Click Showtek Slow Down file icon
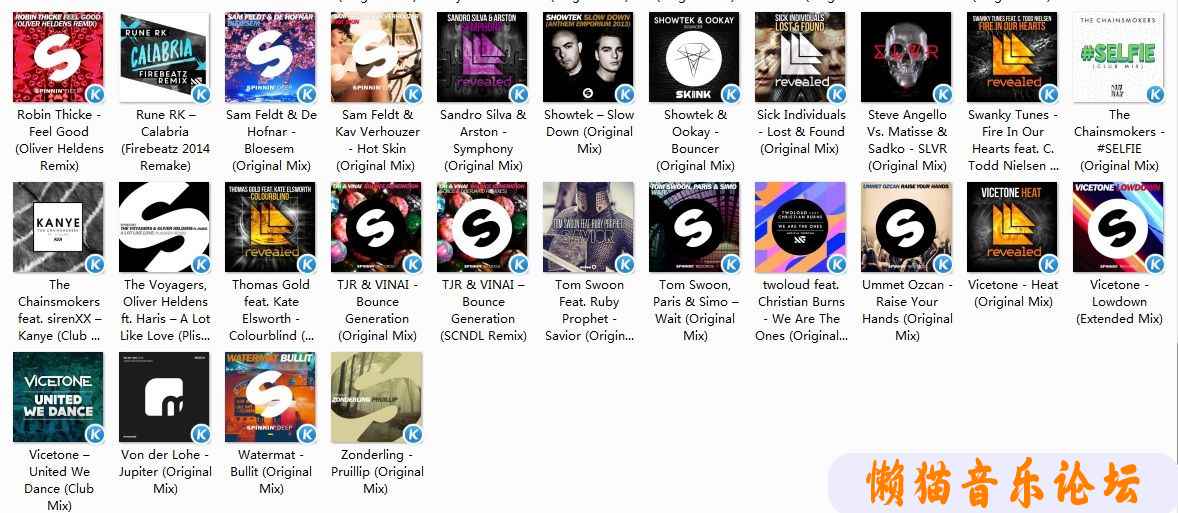This screenshot has width=1178, height=513. click(588, 57)
